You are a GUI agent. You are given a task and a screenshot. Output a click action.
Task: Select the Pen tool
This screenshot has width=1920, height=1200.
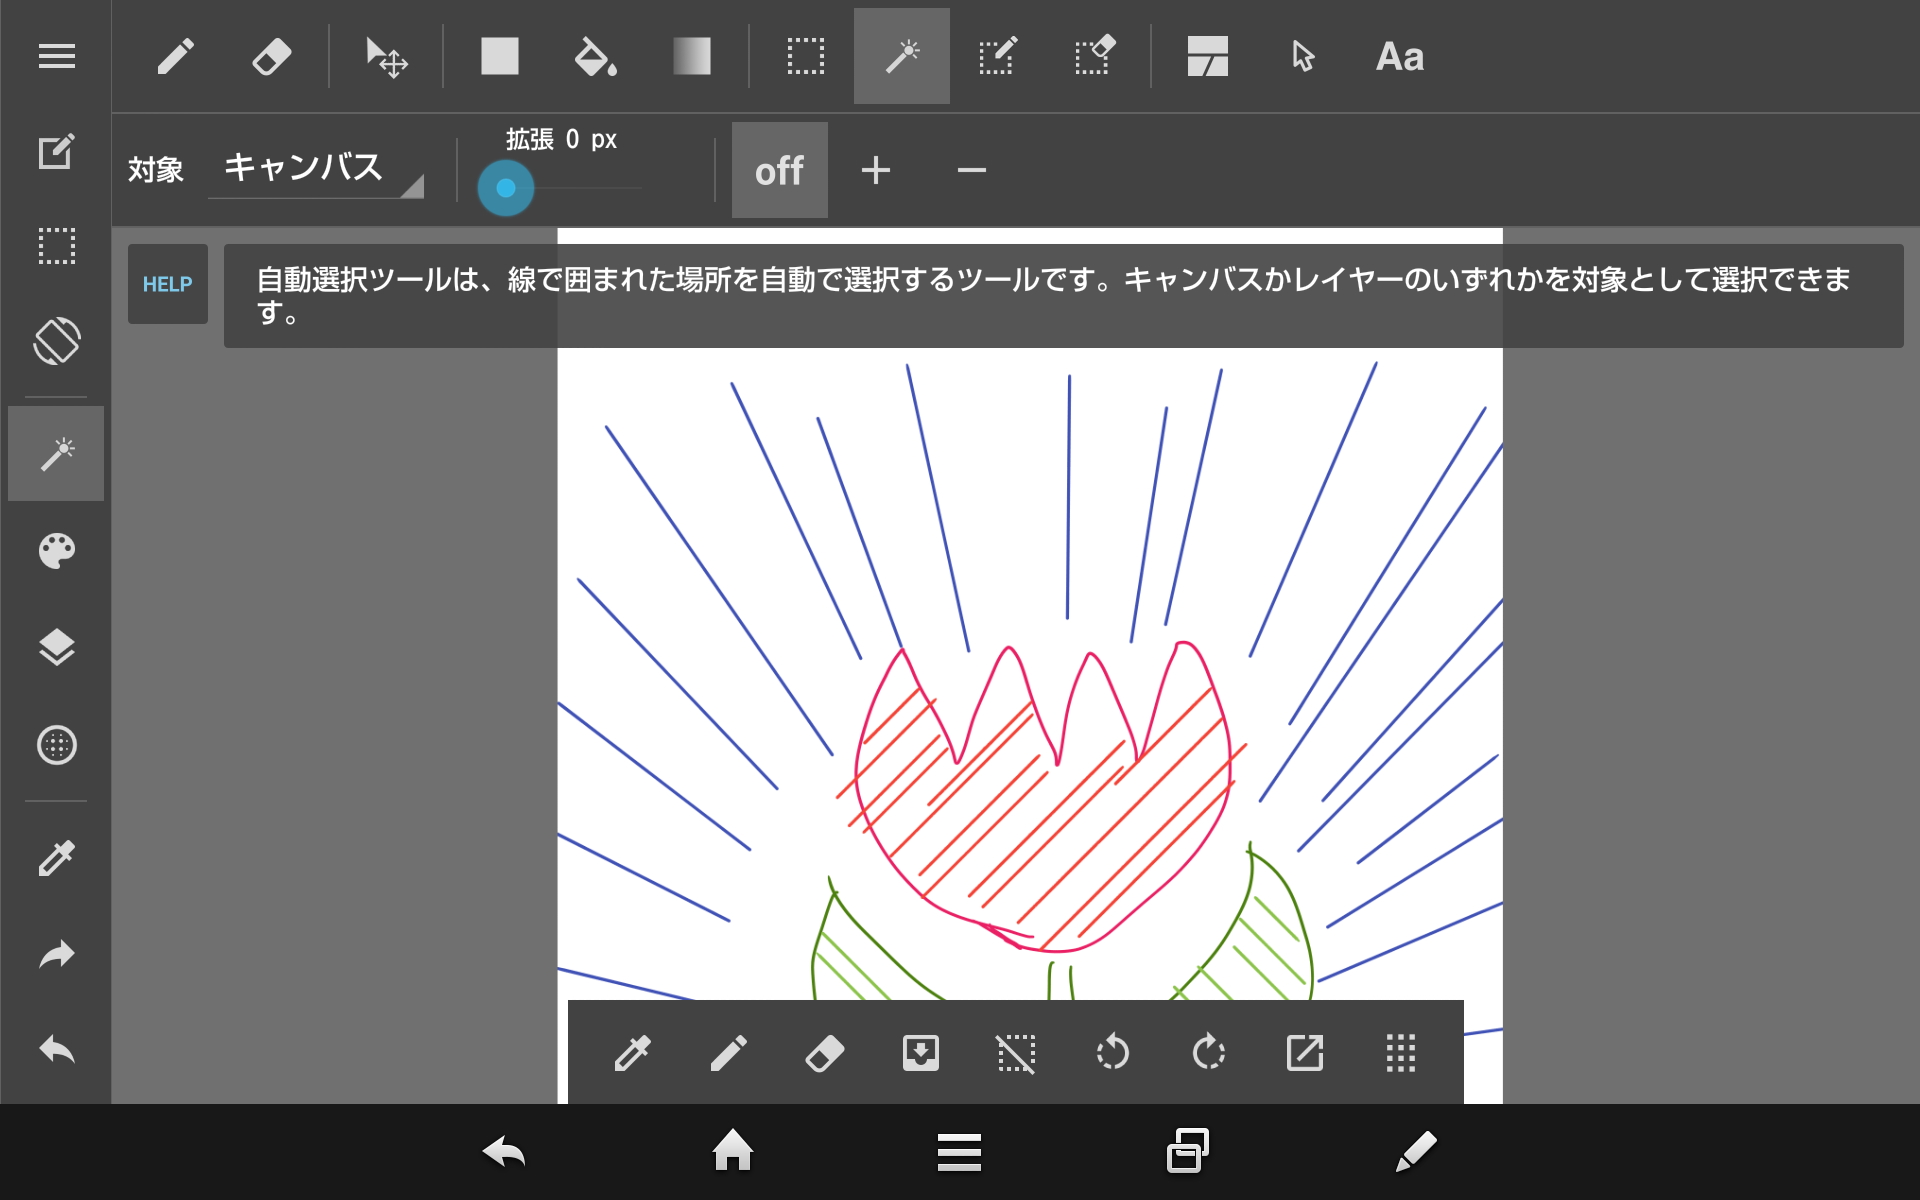coord(176,56)
